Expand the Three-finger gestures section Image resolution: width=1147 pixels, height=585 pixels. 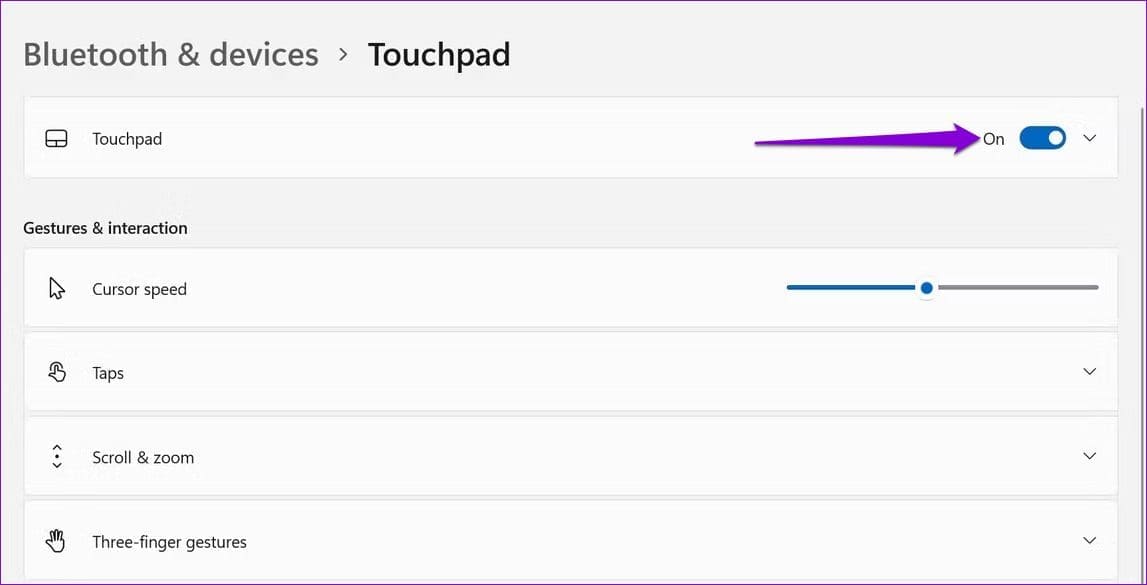1090,540
